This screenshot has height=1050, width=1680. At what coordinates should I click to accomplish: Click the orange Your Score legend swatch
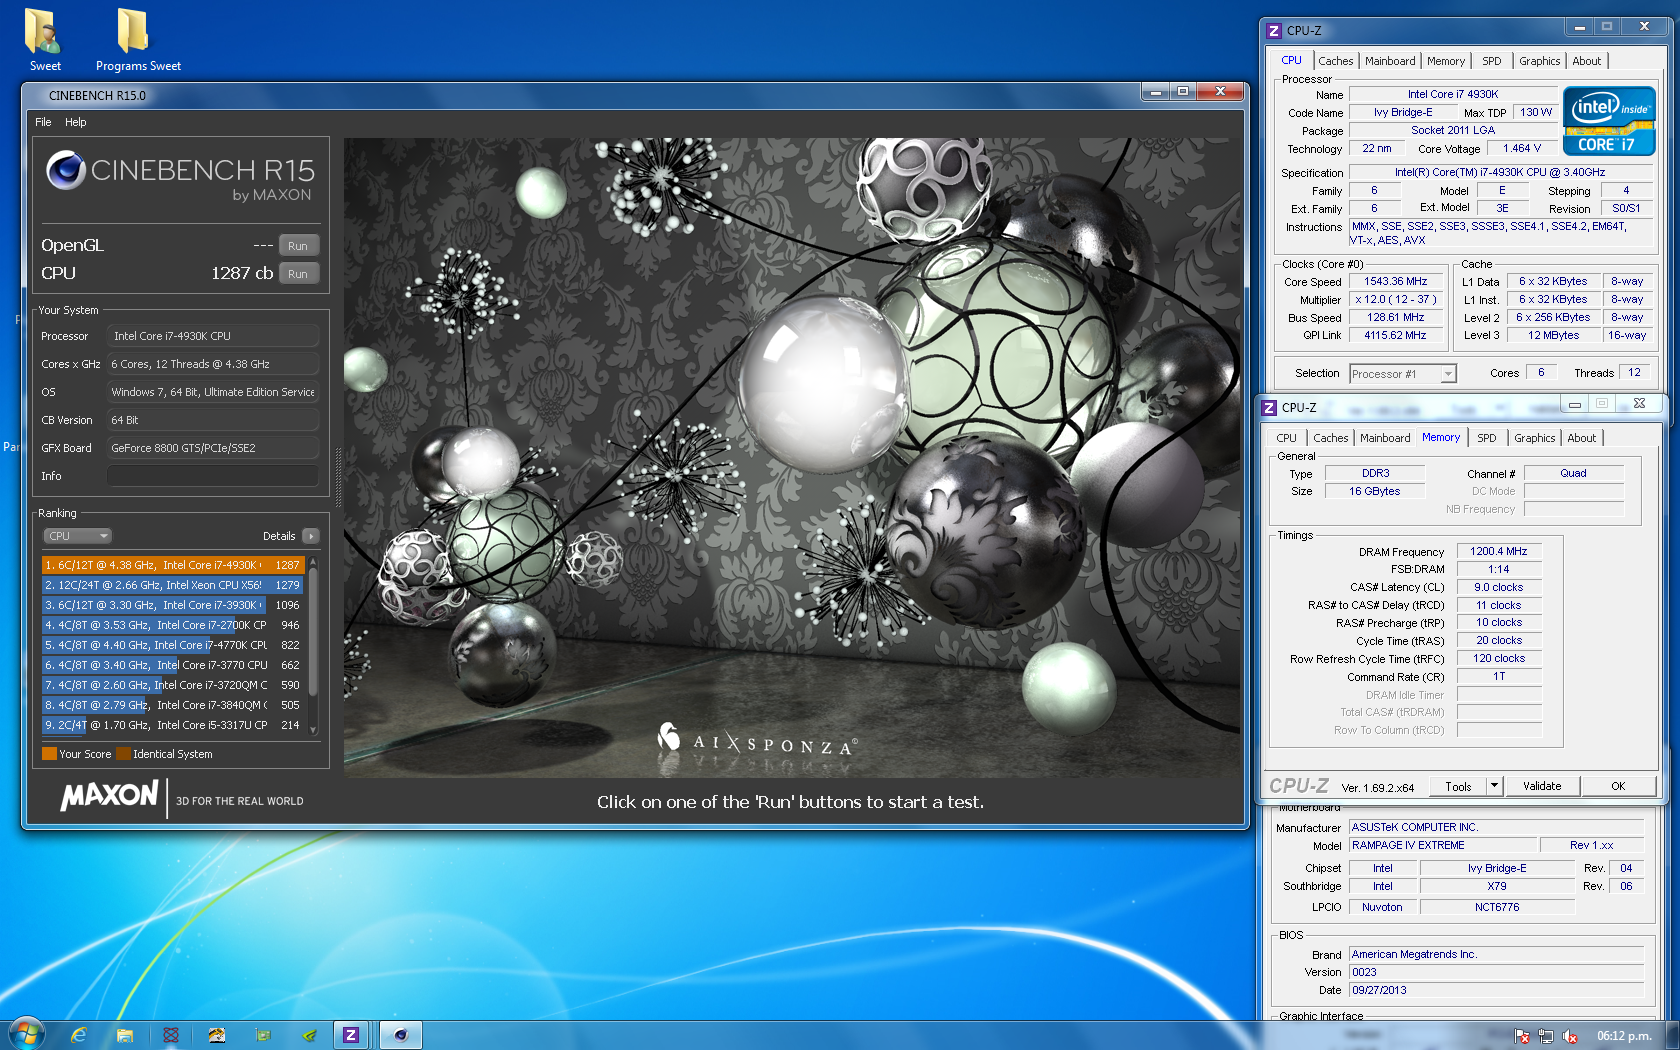(49, 754)
